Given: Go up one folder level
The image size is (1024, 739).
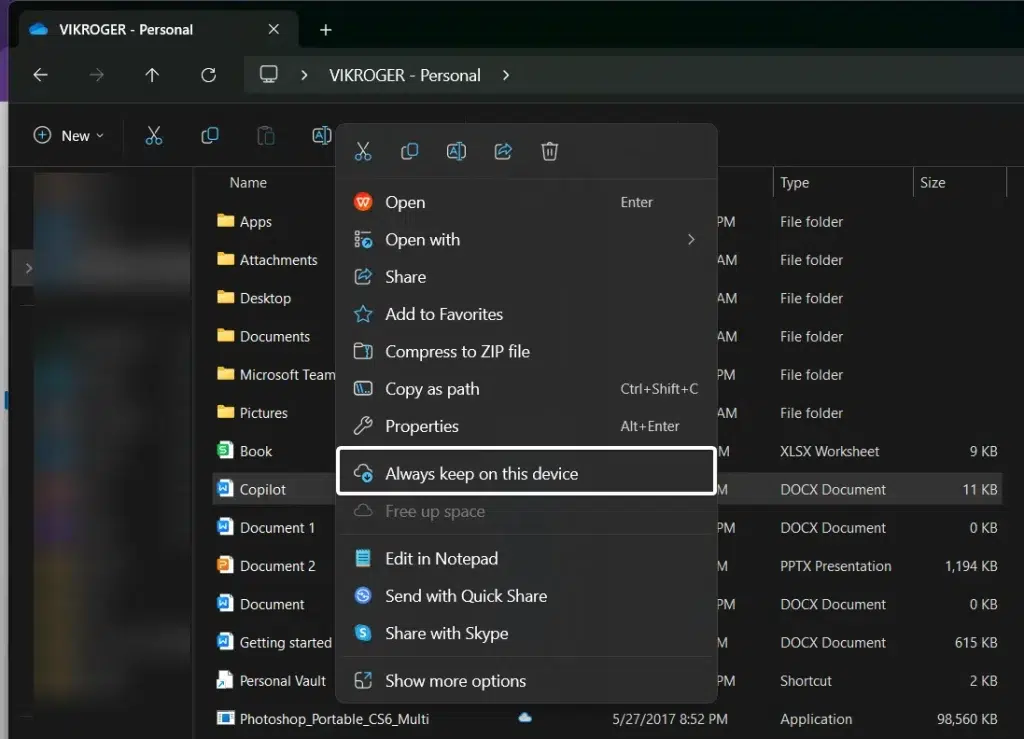Looking at the screenshot, I should 152,75.
